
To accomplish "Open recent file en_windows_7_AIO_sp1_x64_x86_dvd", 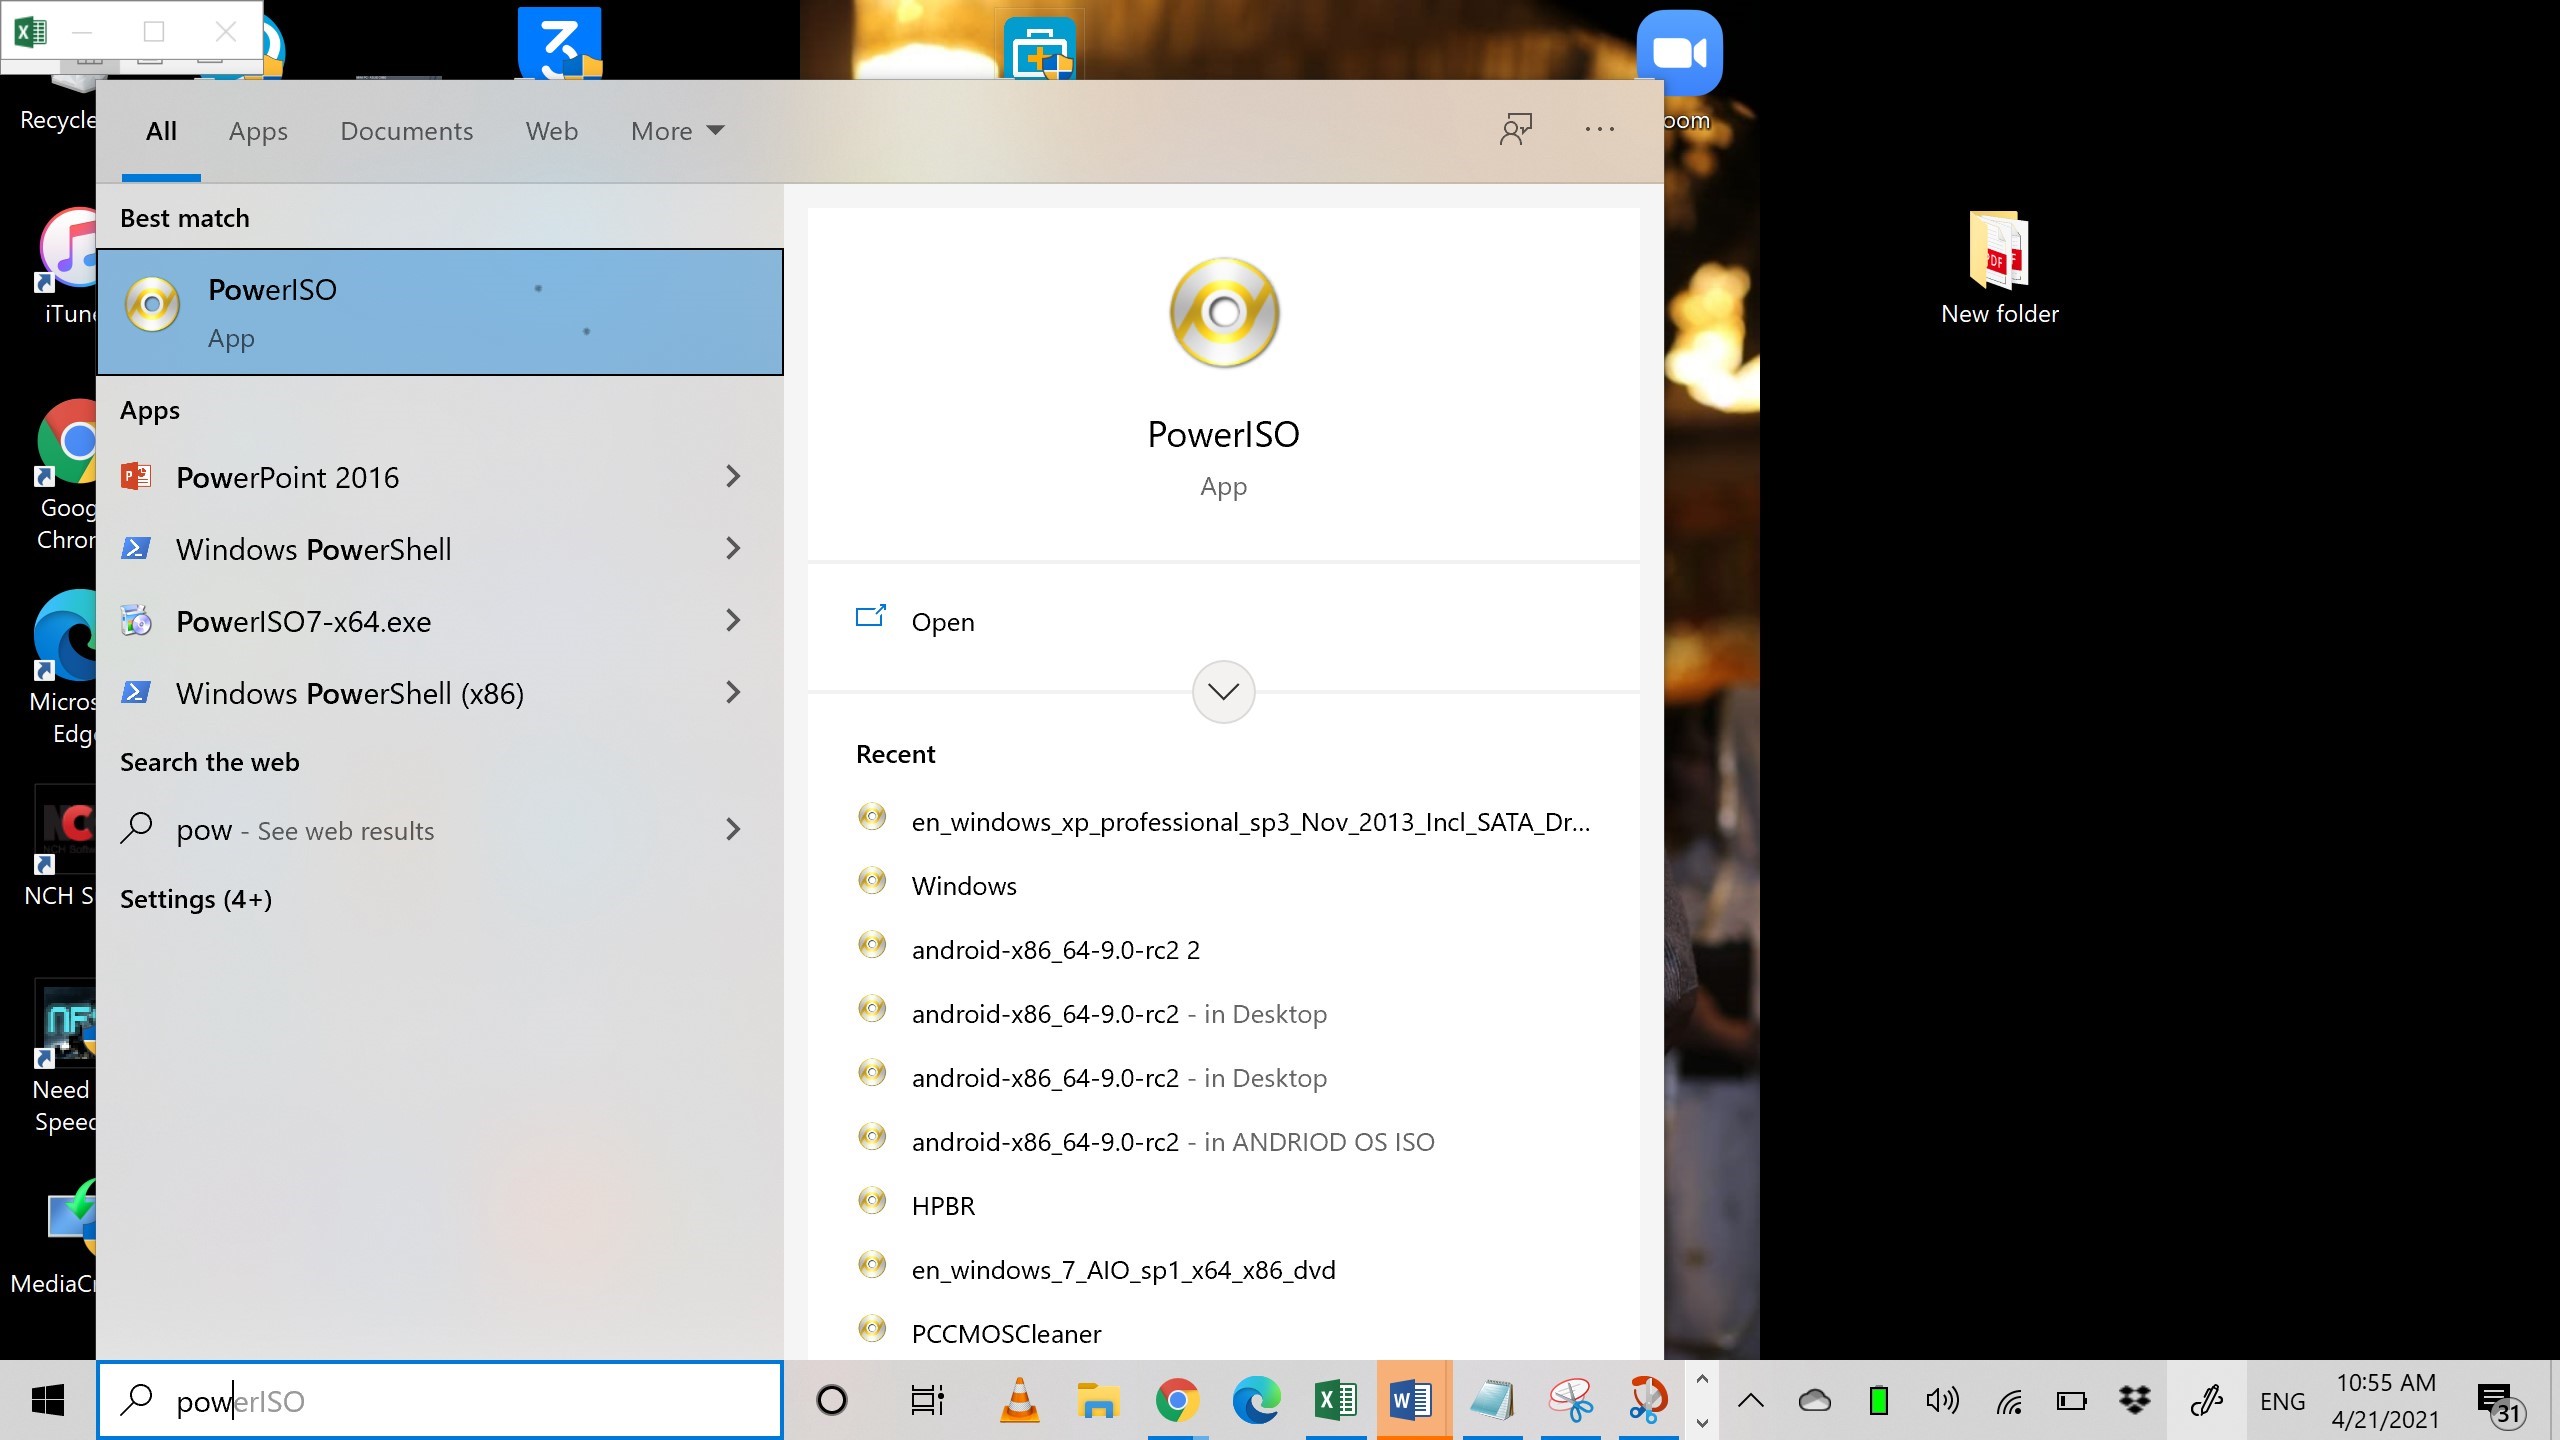I will [x=1224, y=1269].
